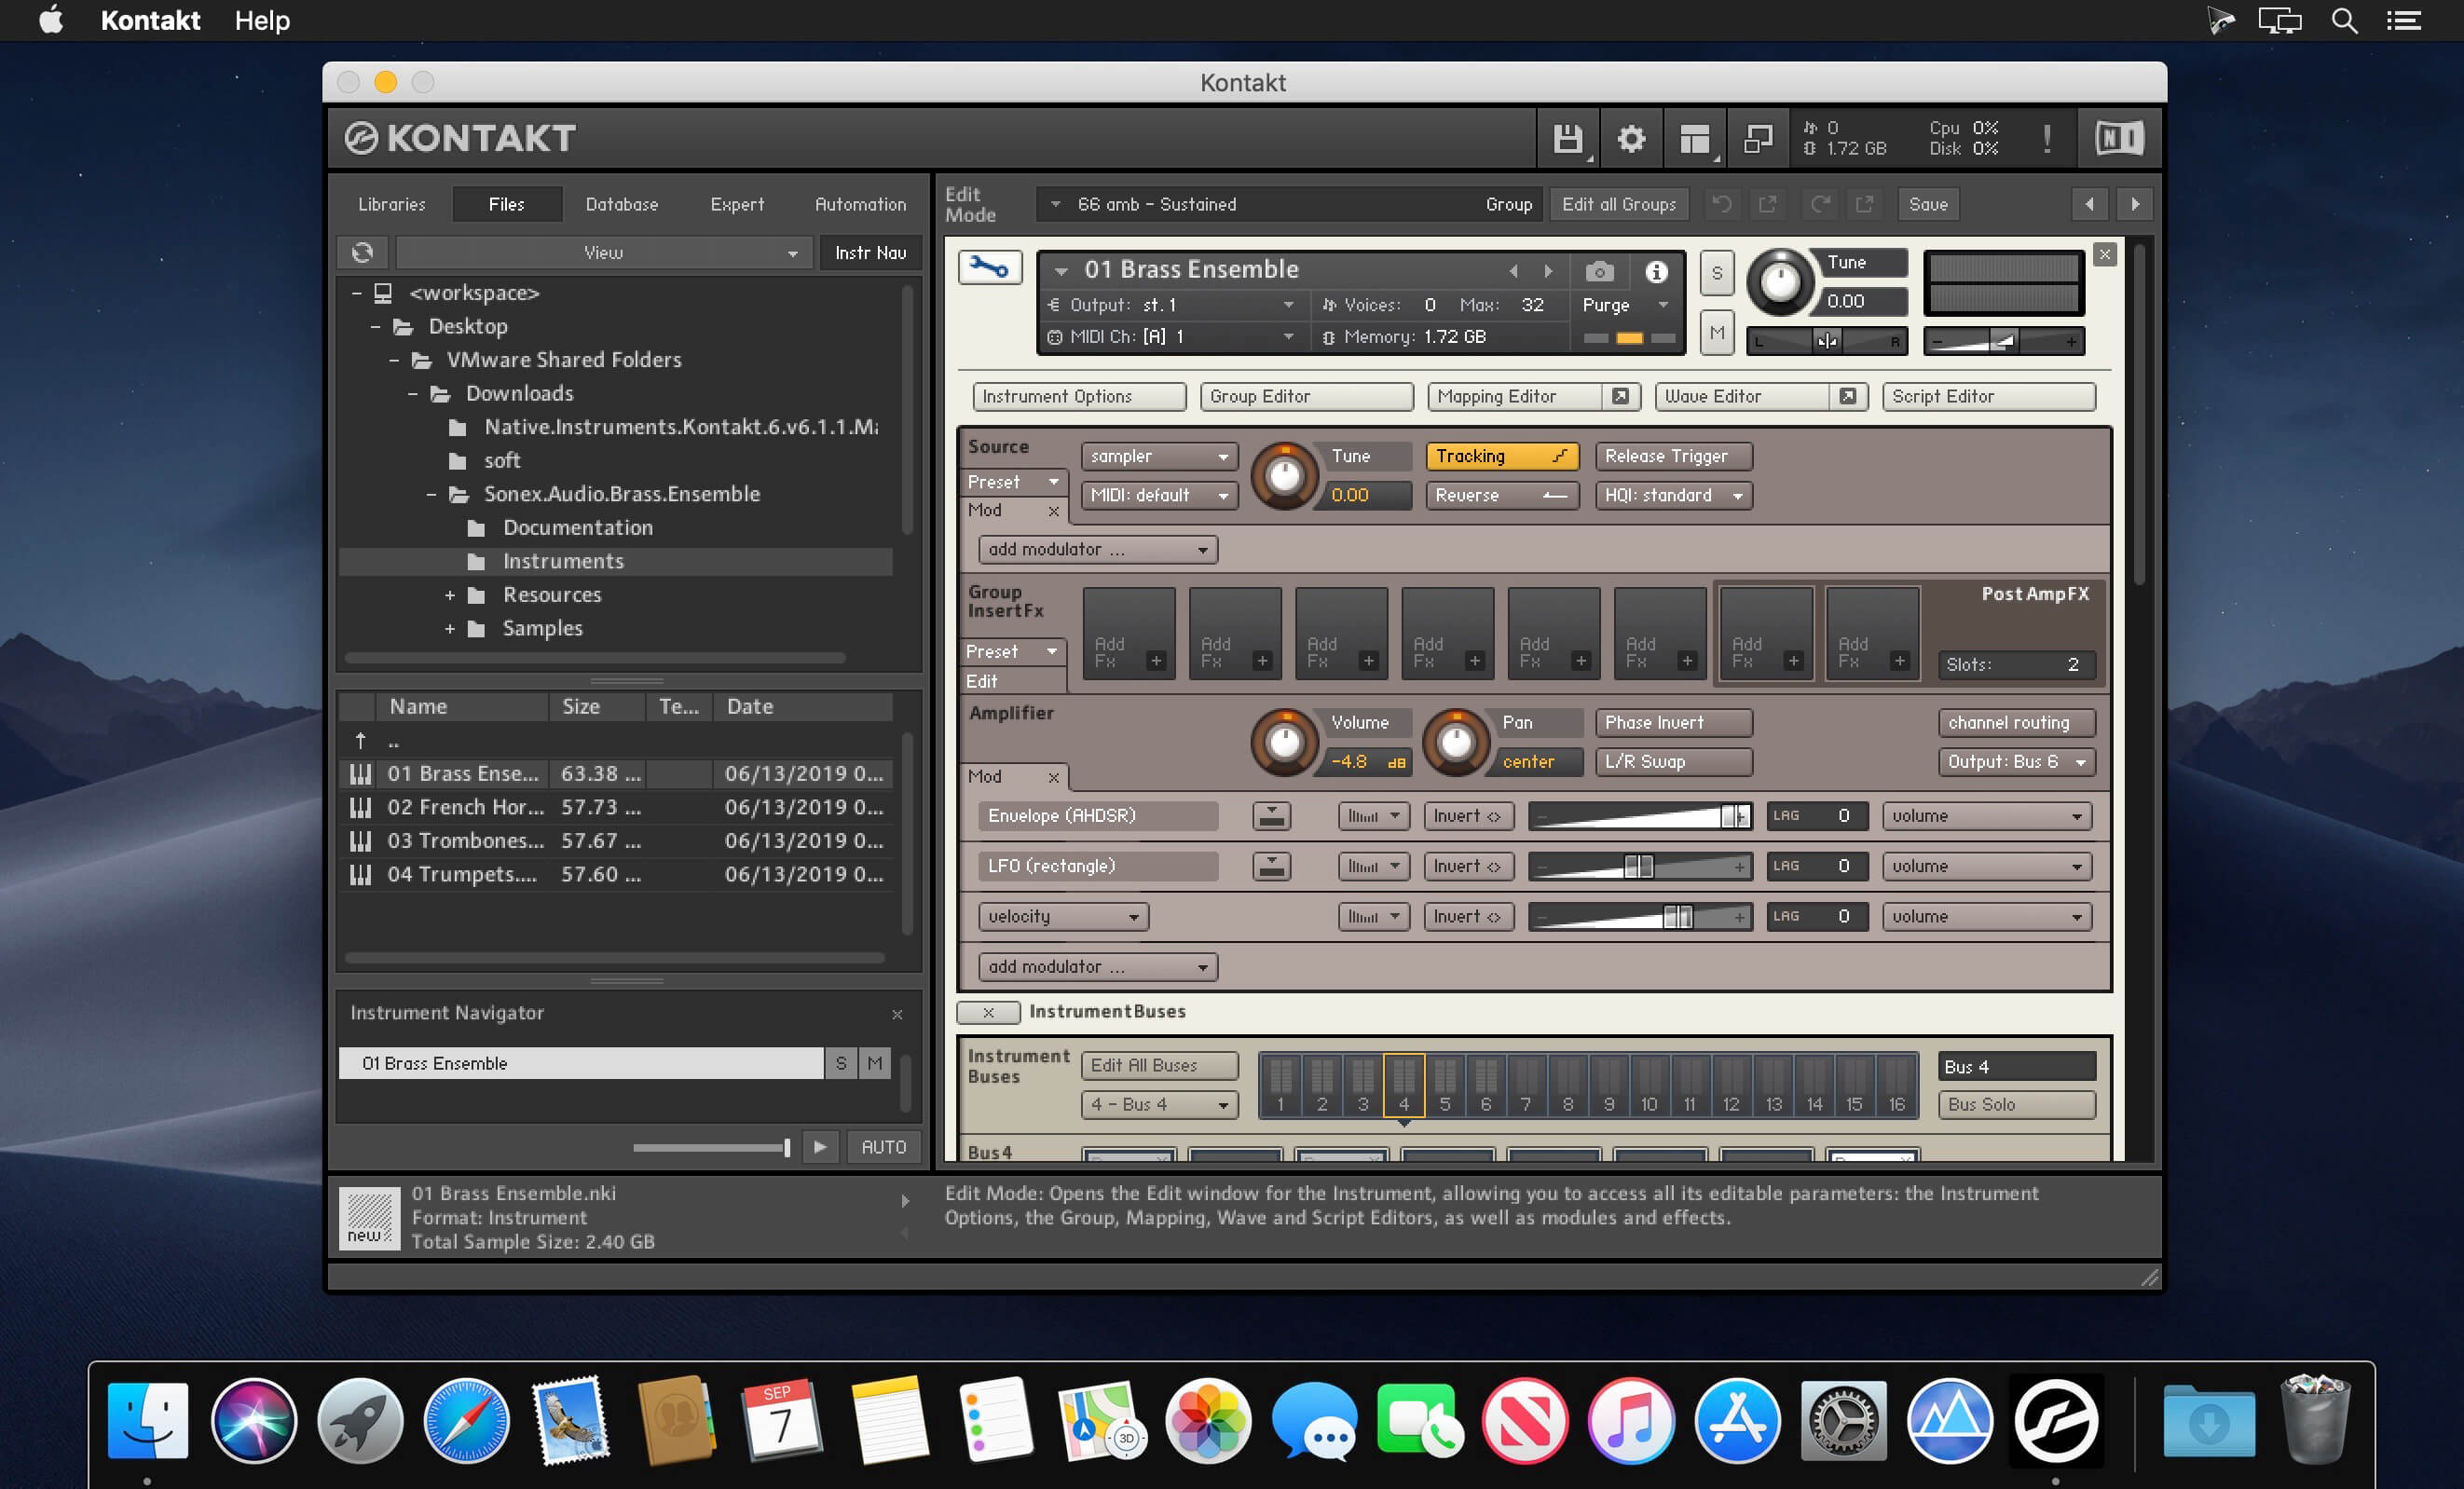Click the exclamation panic icon
Screen dimensions: 2464x1489
point(2047,138)
